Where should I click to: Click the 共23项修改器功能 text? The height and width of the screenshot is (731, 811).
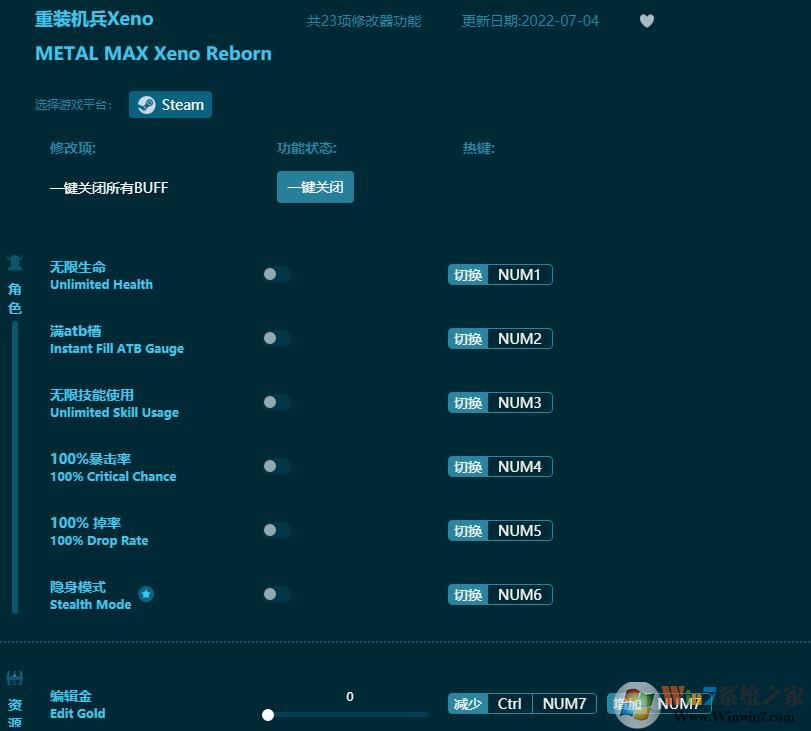pos(364,21)
